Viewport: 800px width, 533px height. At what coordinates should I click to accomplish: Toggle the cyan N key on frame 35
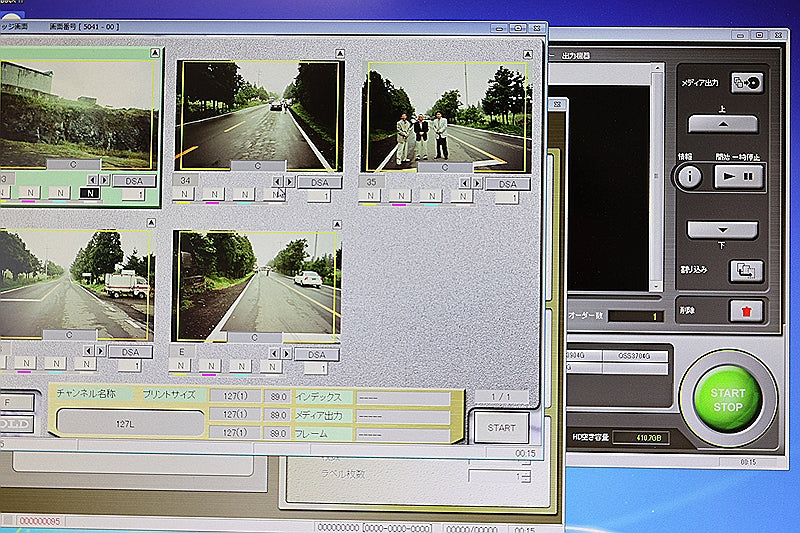(x=432, y=196)
